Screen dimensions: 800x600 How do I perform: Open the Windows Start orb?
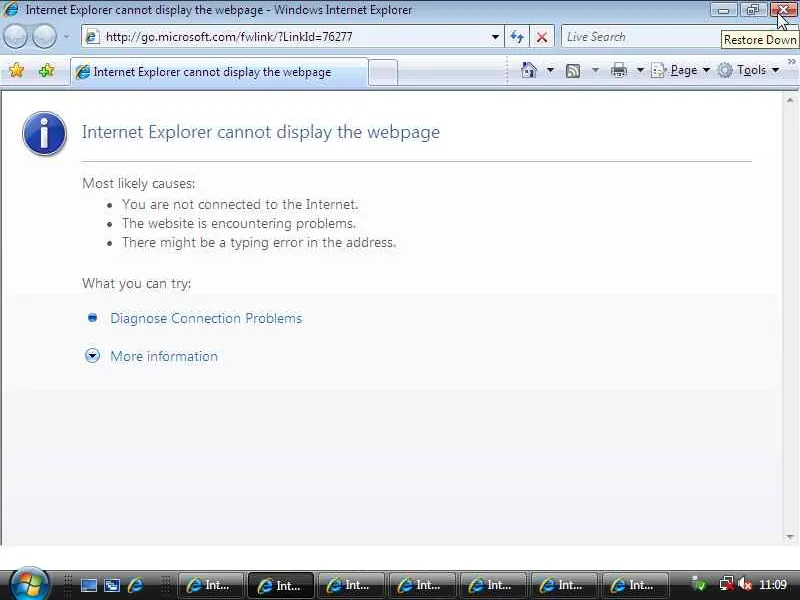(29, 584)
